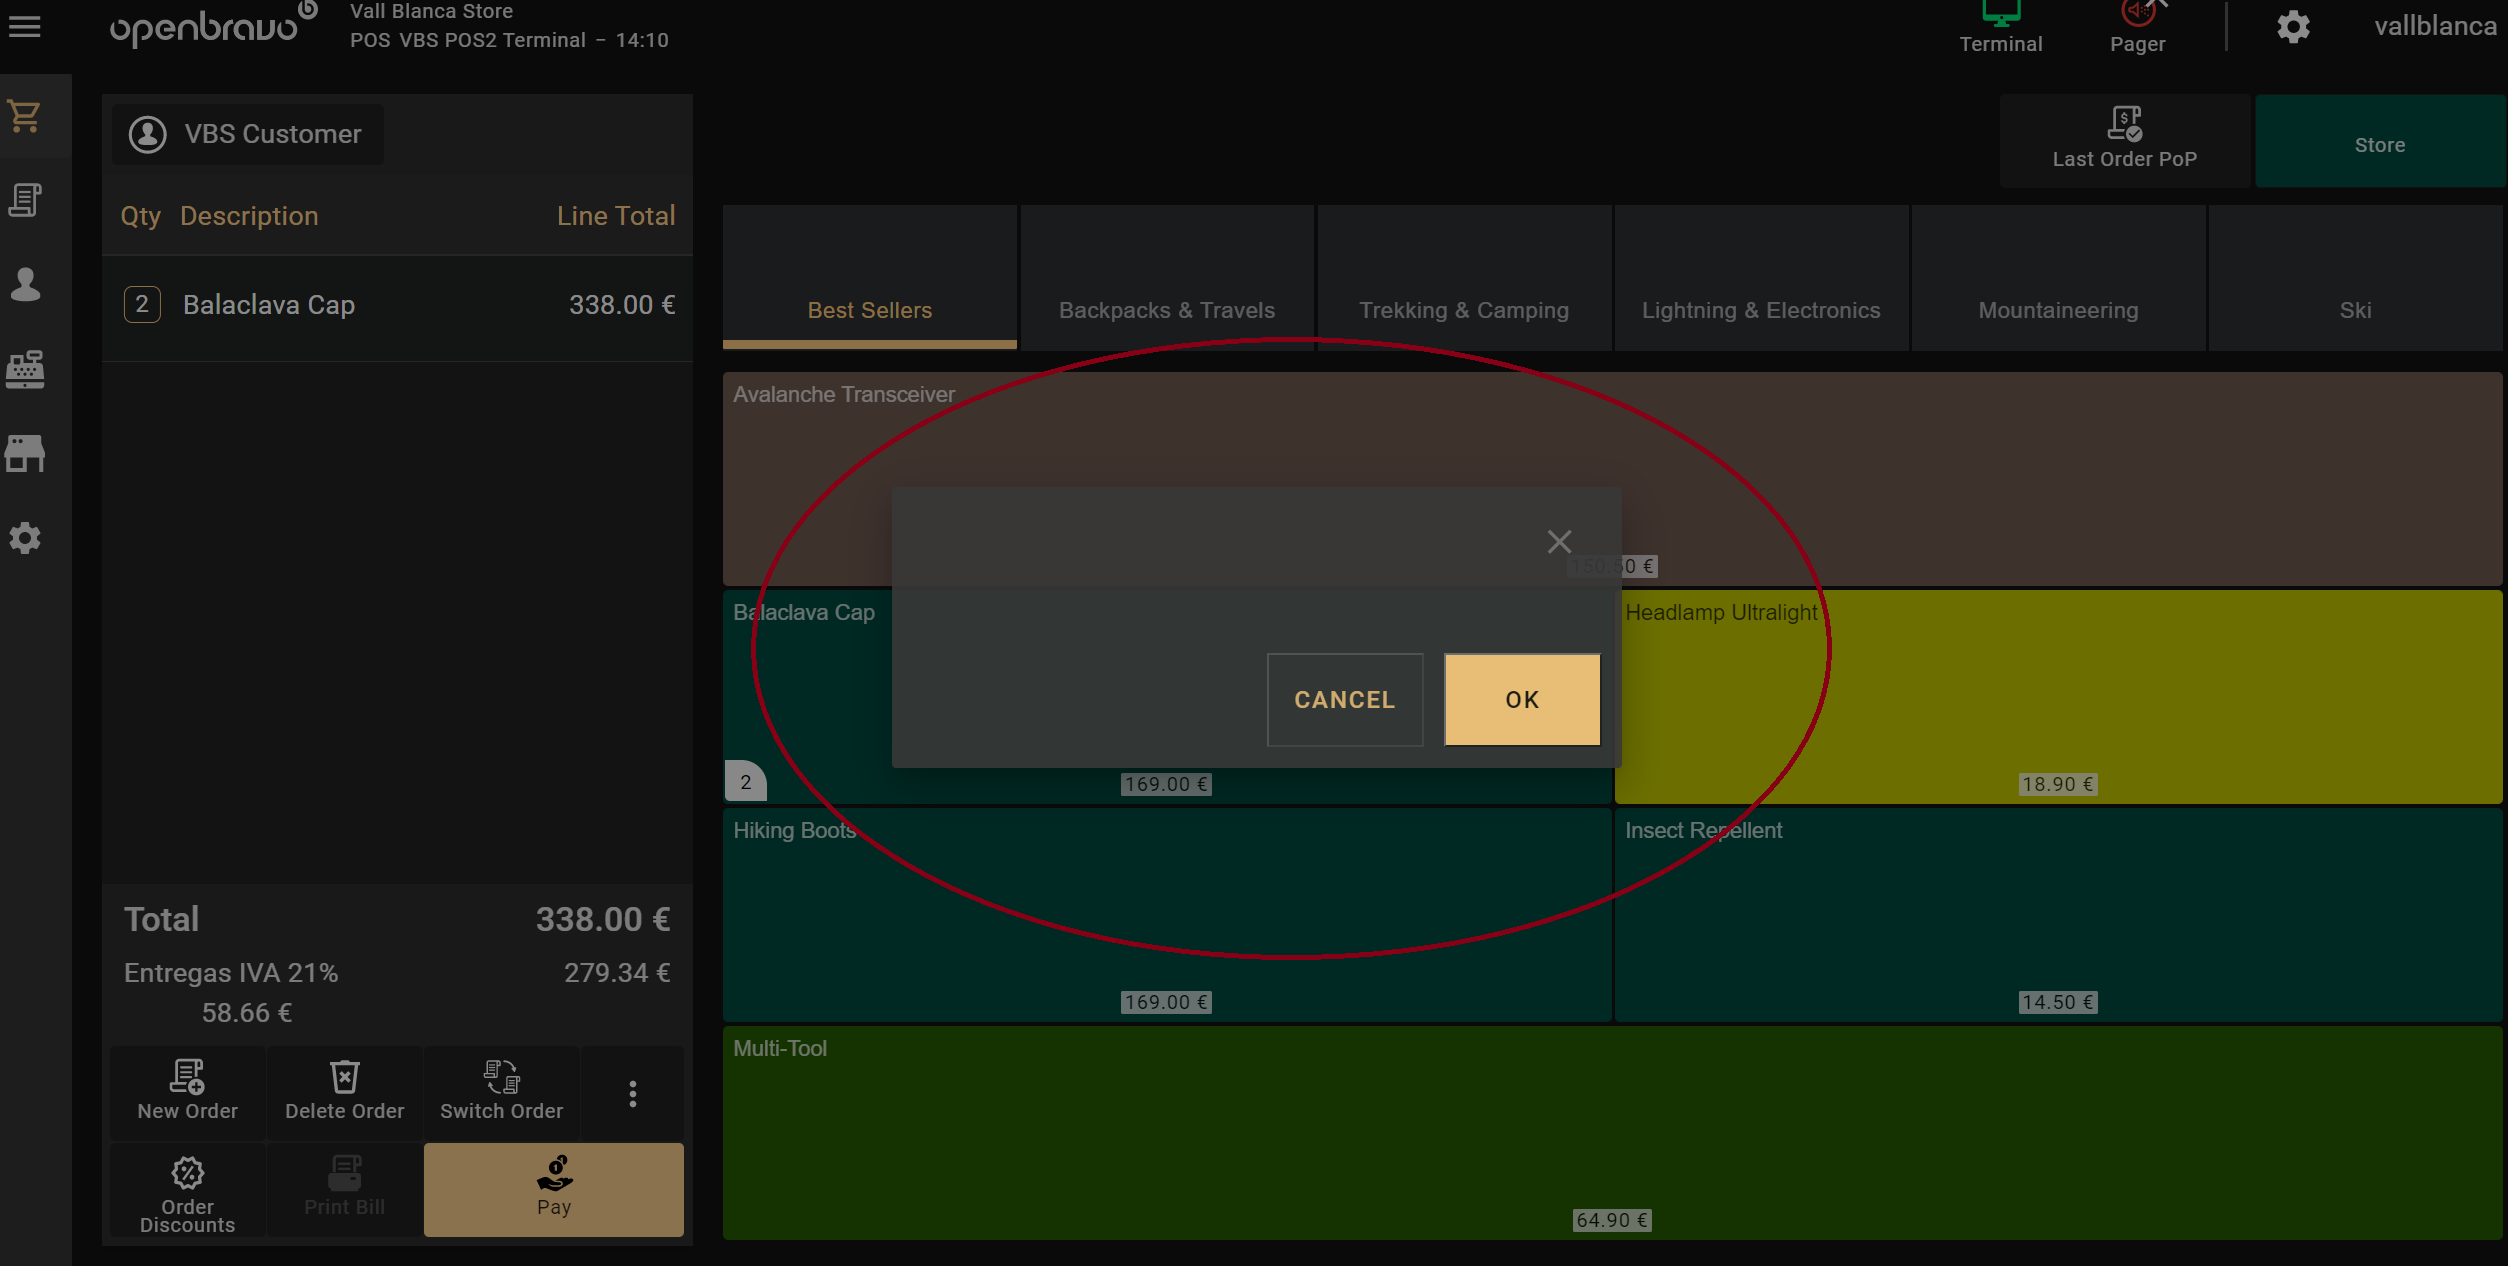This screenshot has height=1266, width=2508.
Task: Open the three-dot more actions menu
Action: pyautogui.click(x=632, y=1093)
